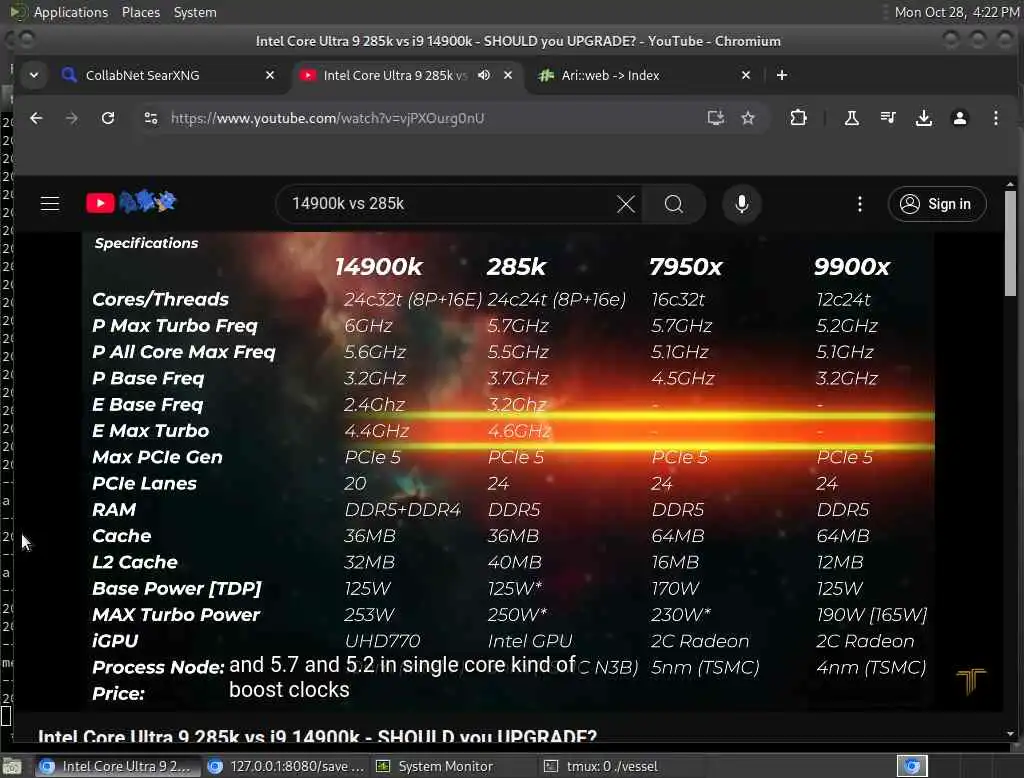The height and width of the screenshot is (778, 1024).
Task: Click the clock showing Mon Oct 28
Action: coord(956,12)
